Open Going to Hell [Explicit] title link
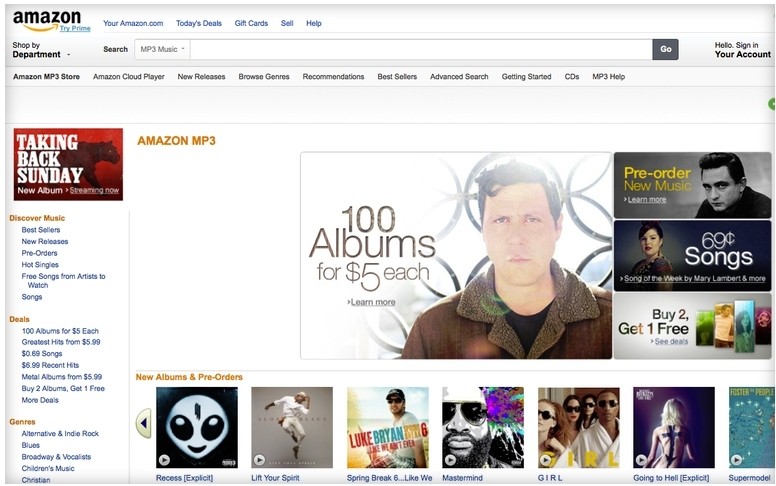776x486 pixels. click(671, 478)
